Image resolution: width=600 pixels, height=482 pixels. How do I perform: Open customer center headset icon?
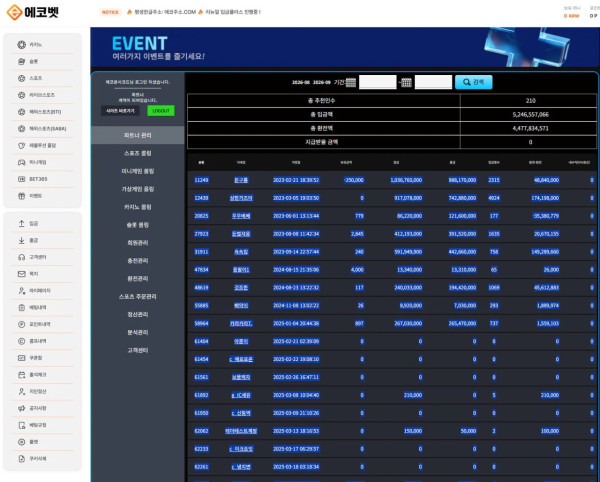click(x=22, y=257)
